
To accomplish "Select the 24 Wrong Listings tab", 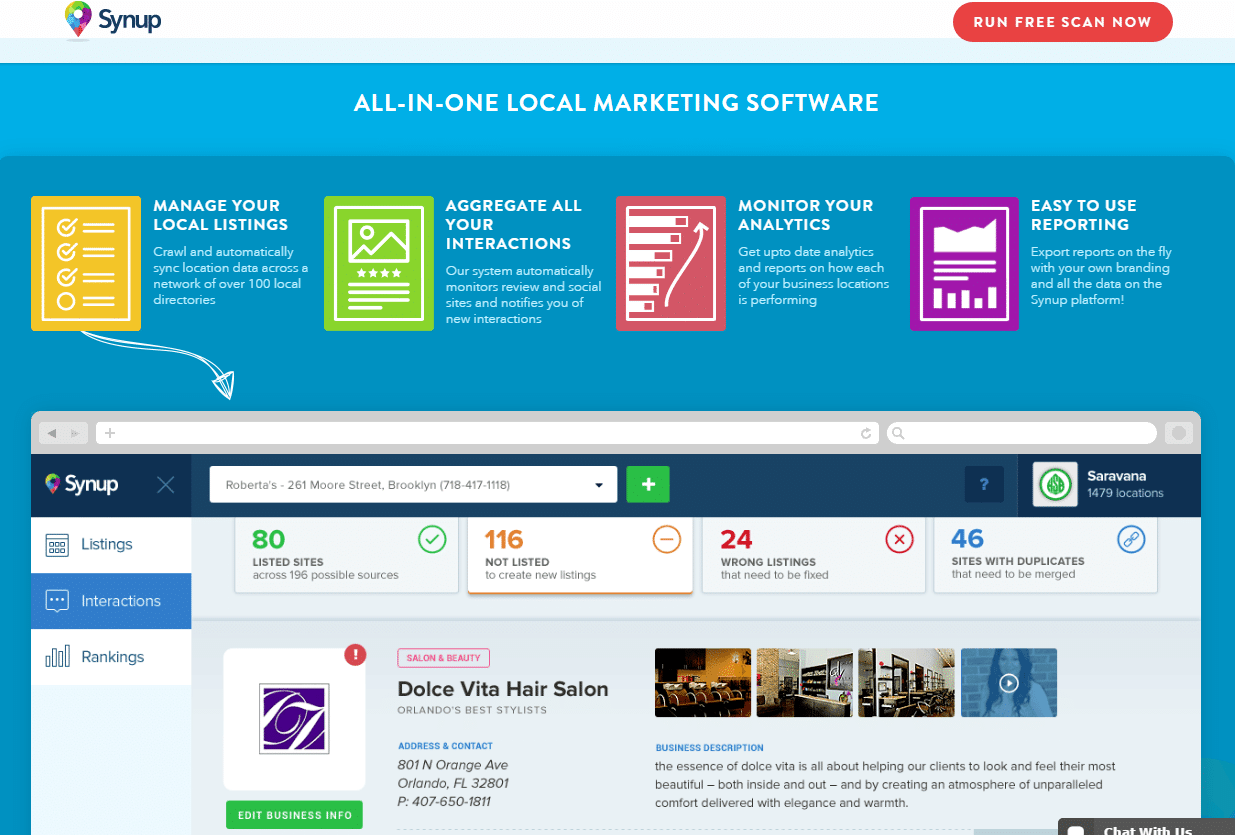I will (814, 554).
